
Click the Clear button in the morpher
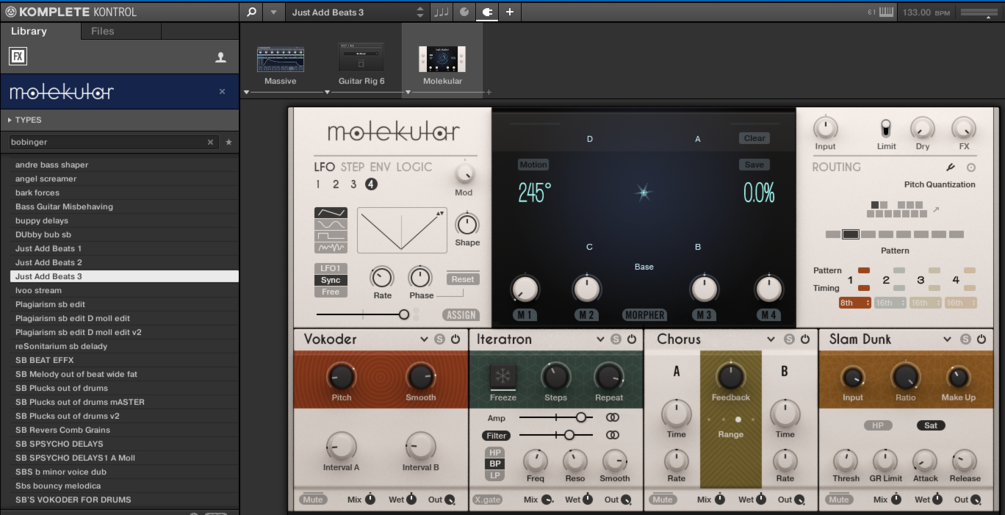point(754,138)
